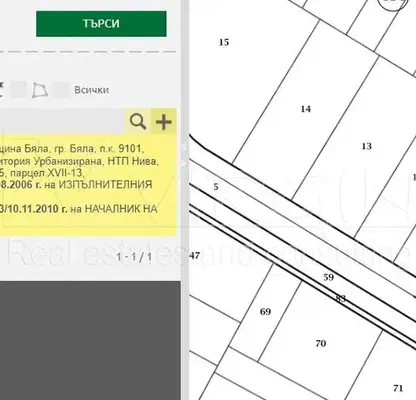This screenshot has height=400, width=416.
Task: Select parcel 15 on the map
Action: 224,42
